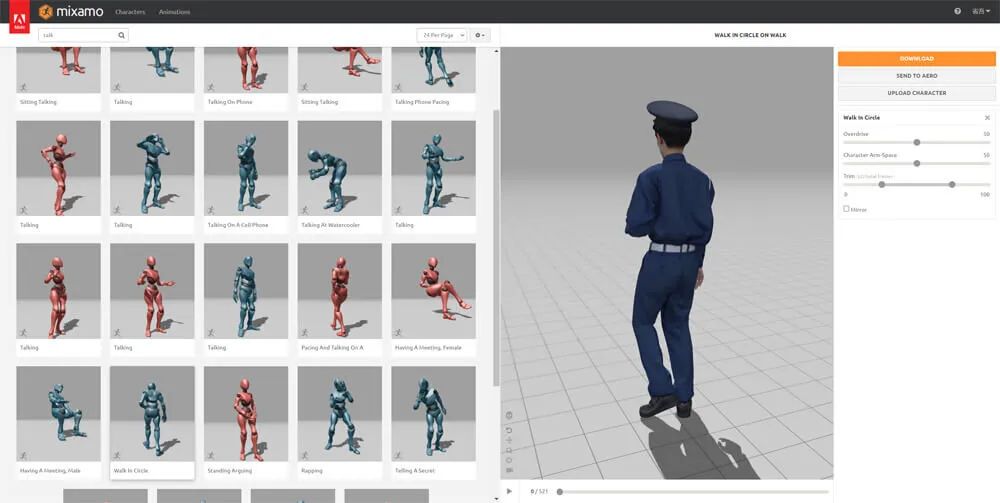
Task: Click the Mixamo logo icon
Action: click(x=46, y=12)
